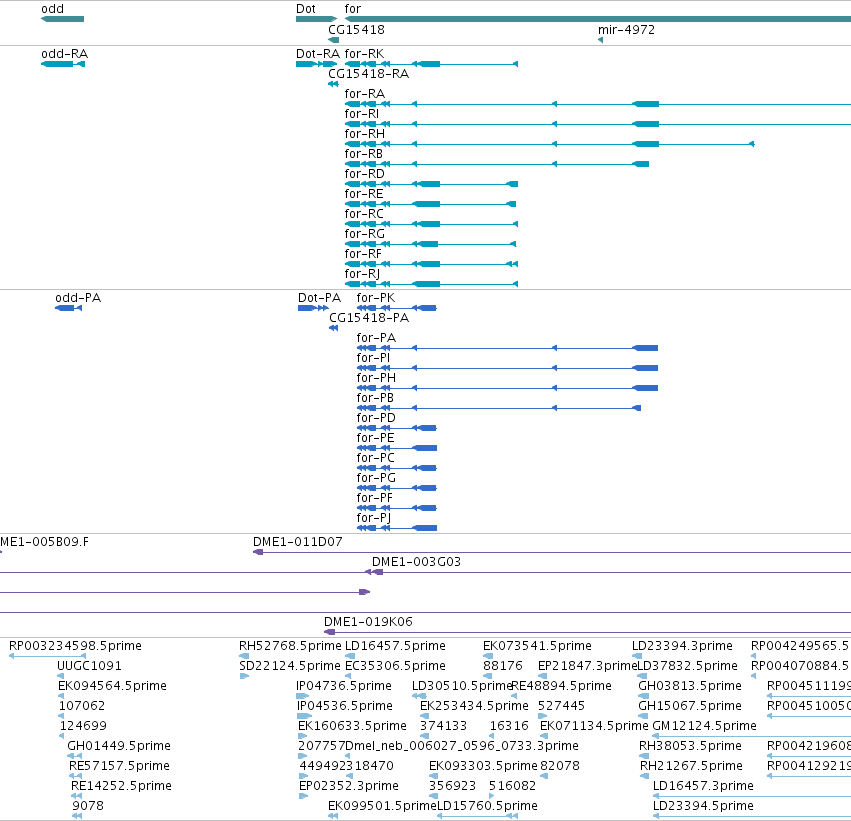851x821 pixels.
Task: Select the UUGC1091 feature label
Action: (x=89, y=666)
